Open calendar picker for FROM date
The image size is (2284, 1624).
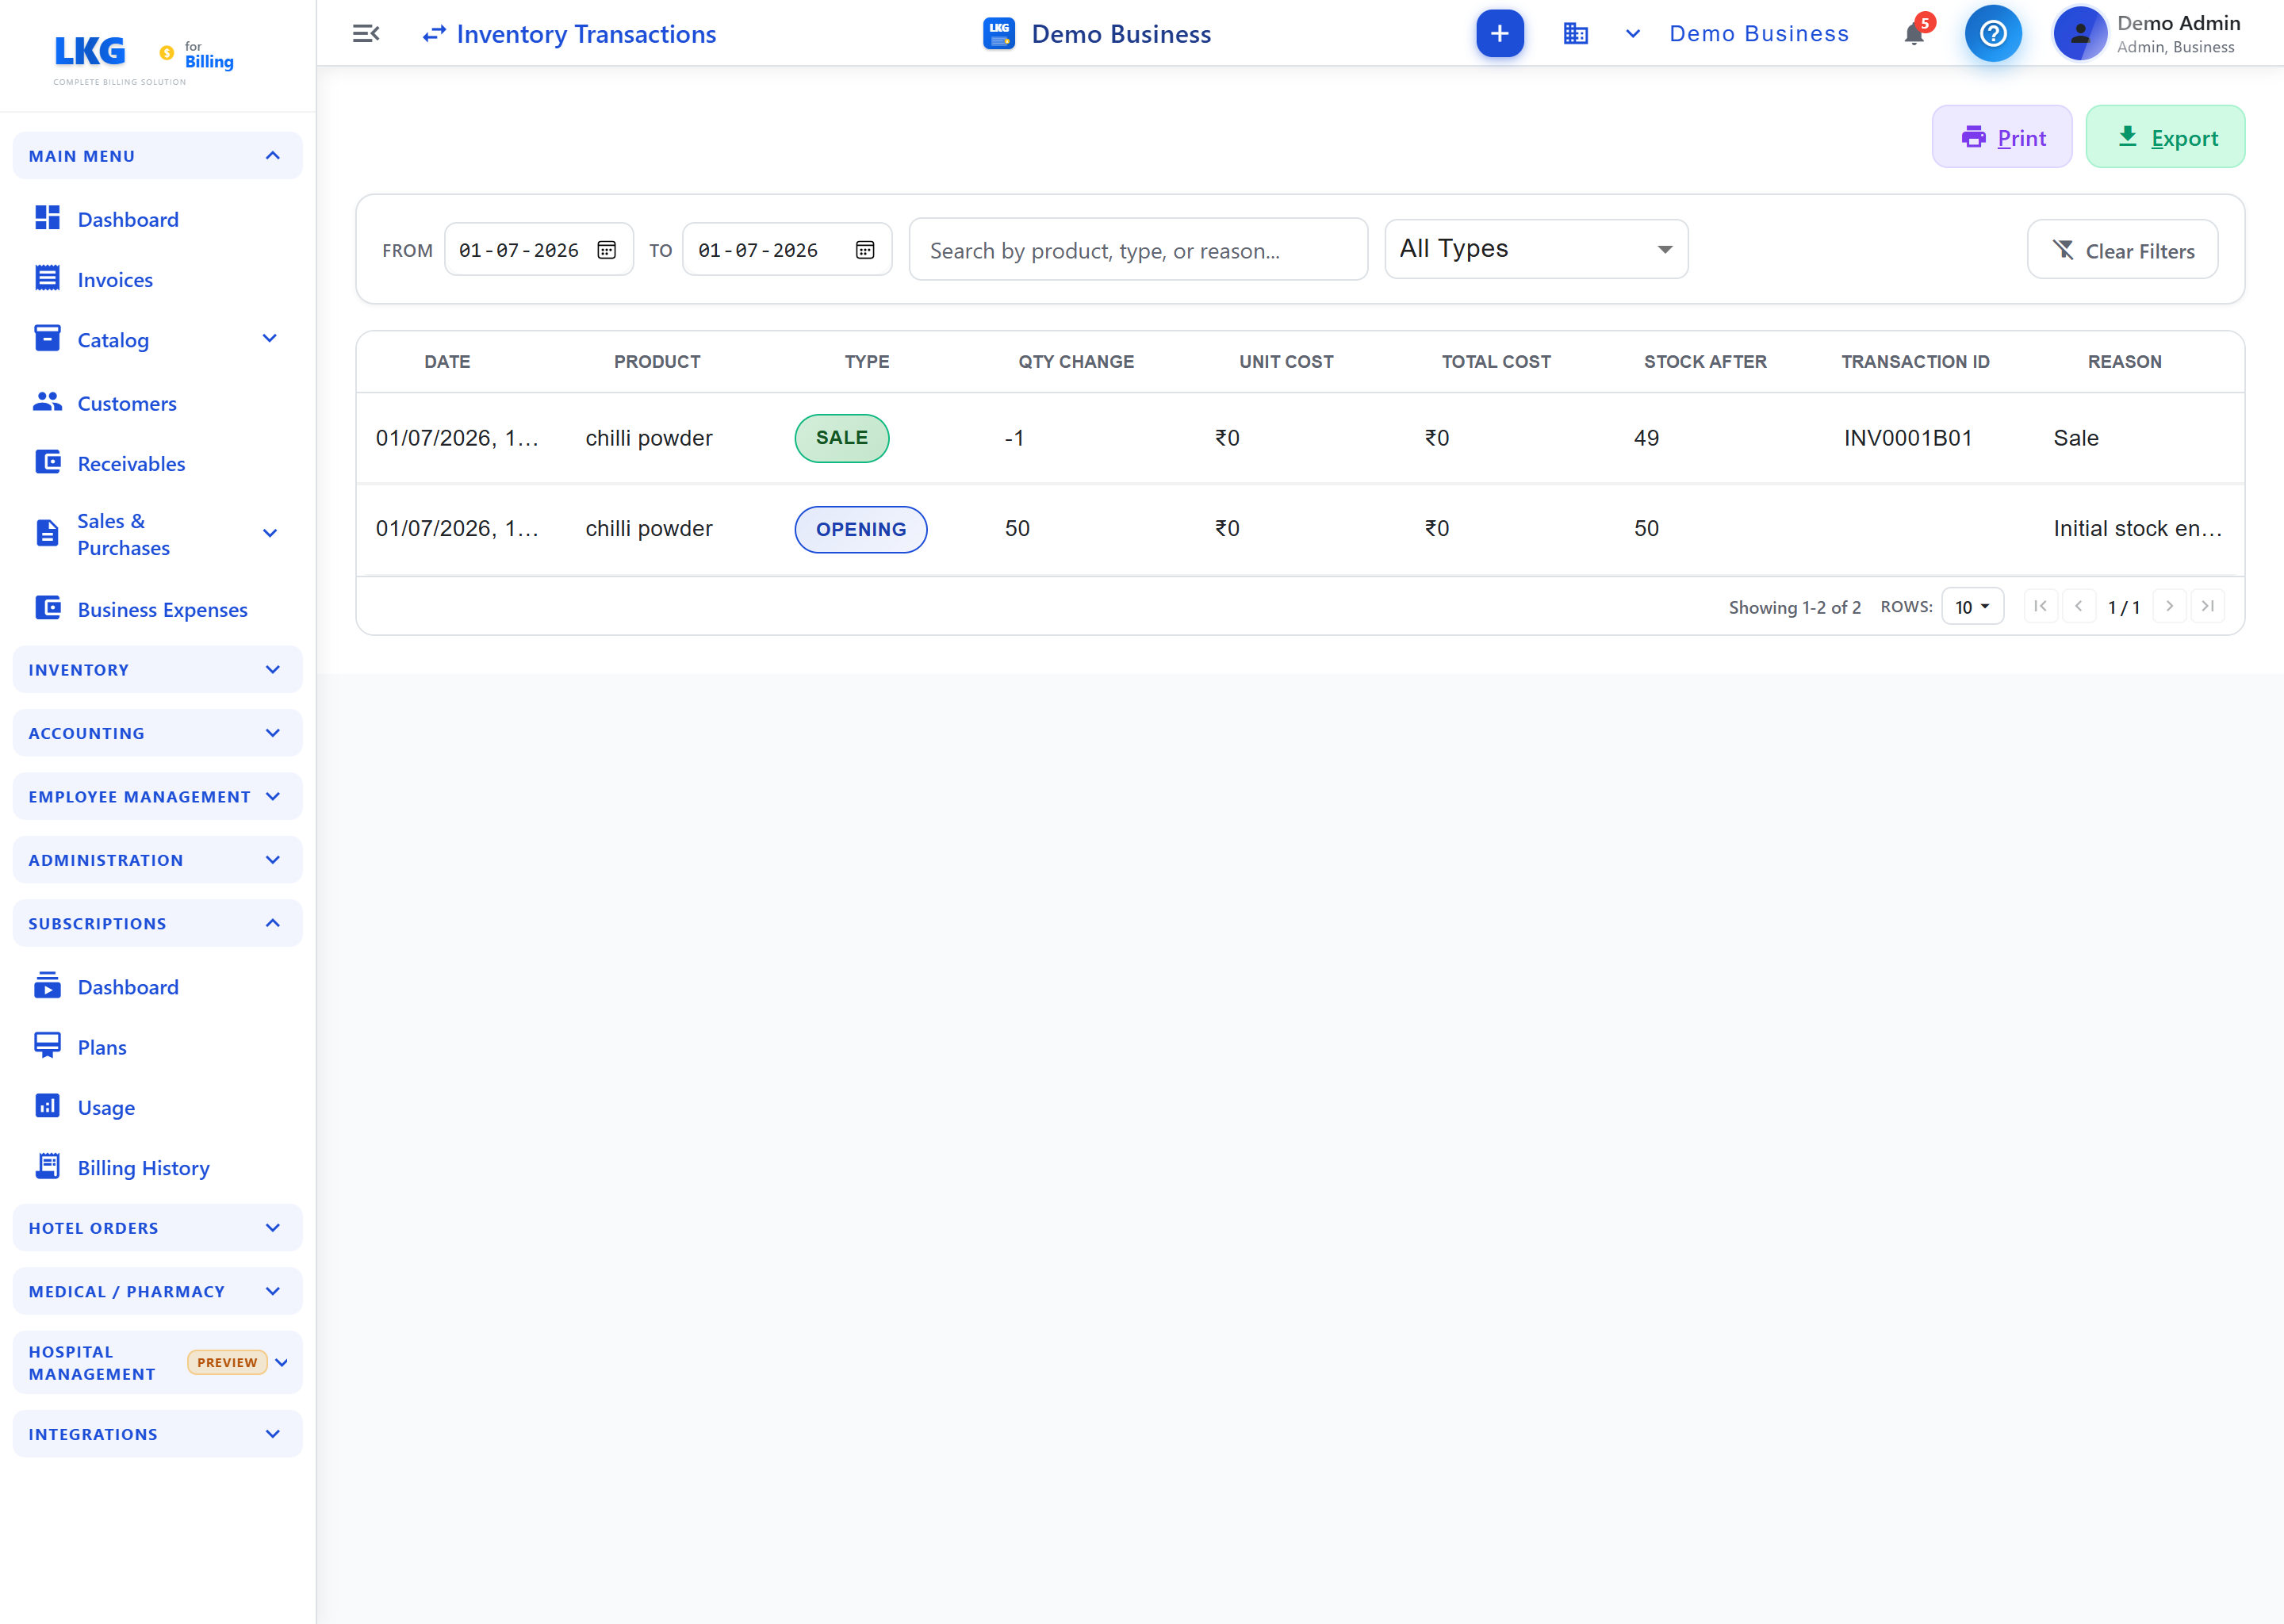(x=606, y=250)
